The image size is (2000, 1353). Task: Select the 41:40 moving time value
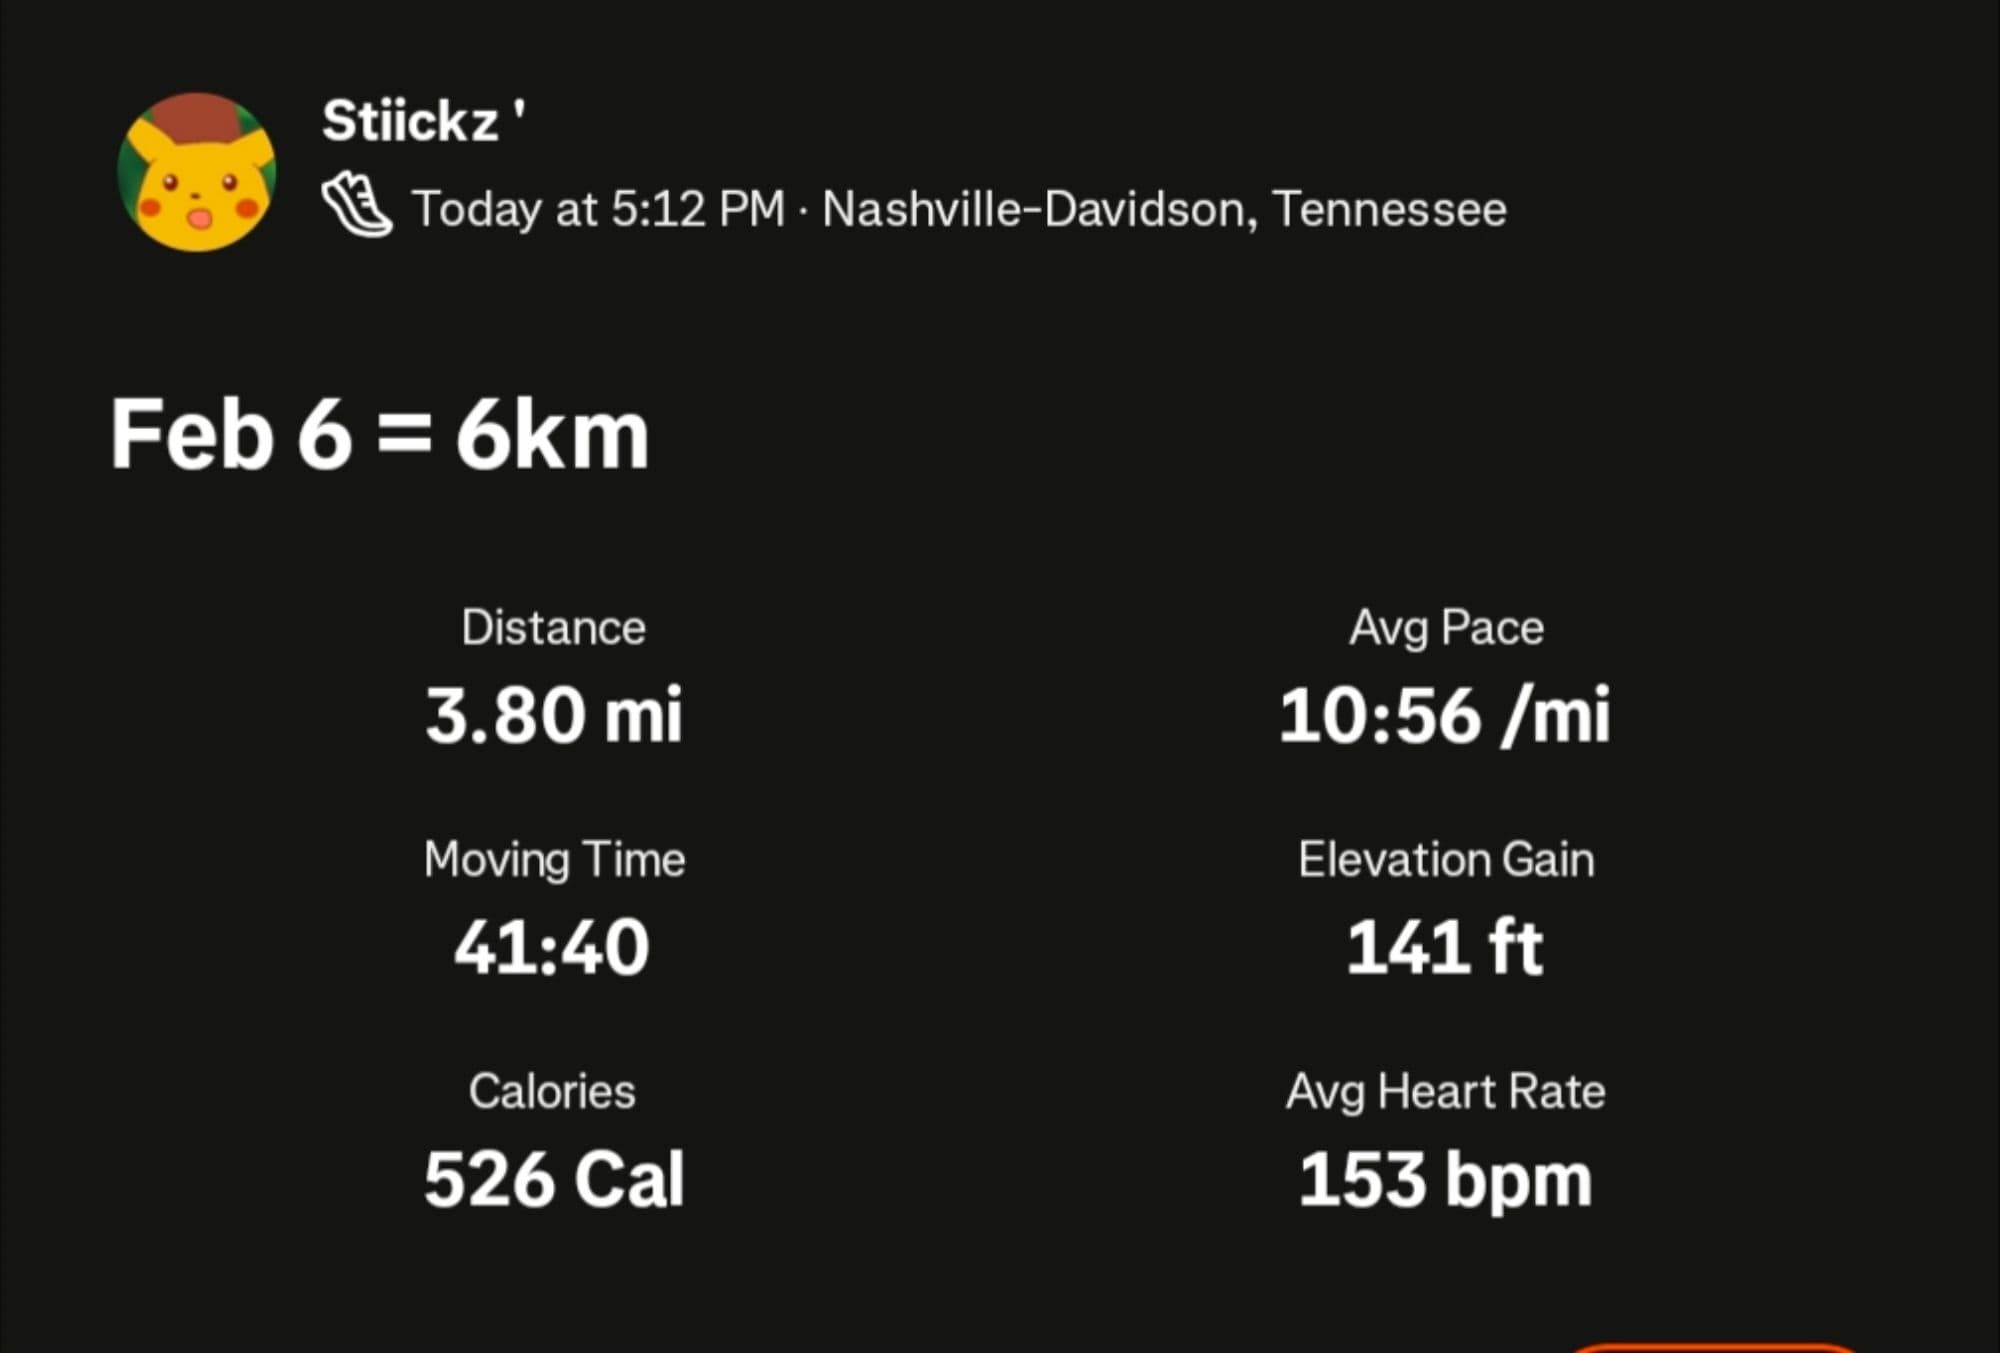pos(552,947)
